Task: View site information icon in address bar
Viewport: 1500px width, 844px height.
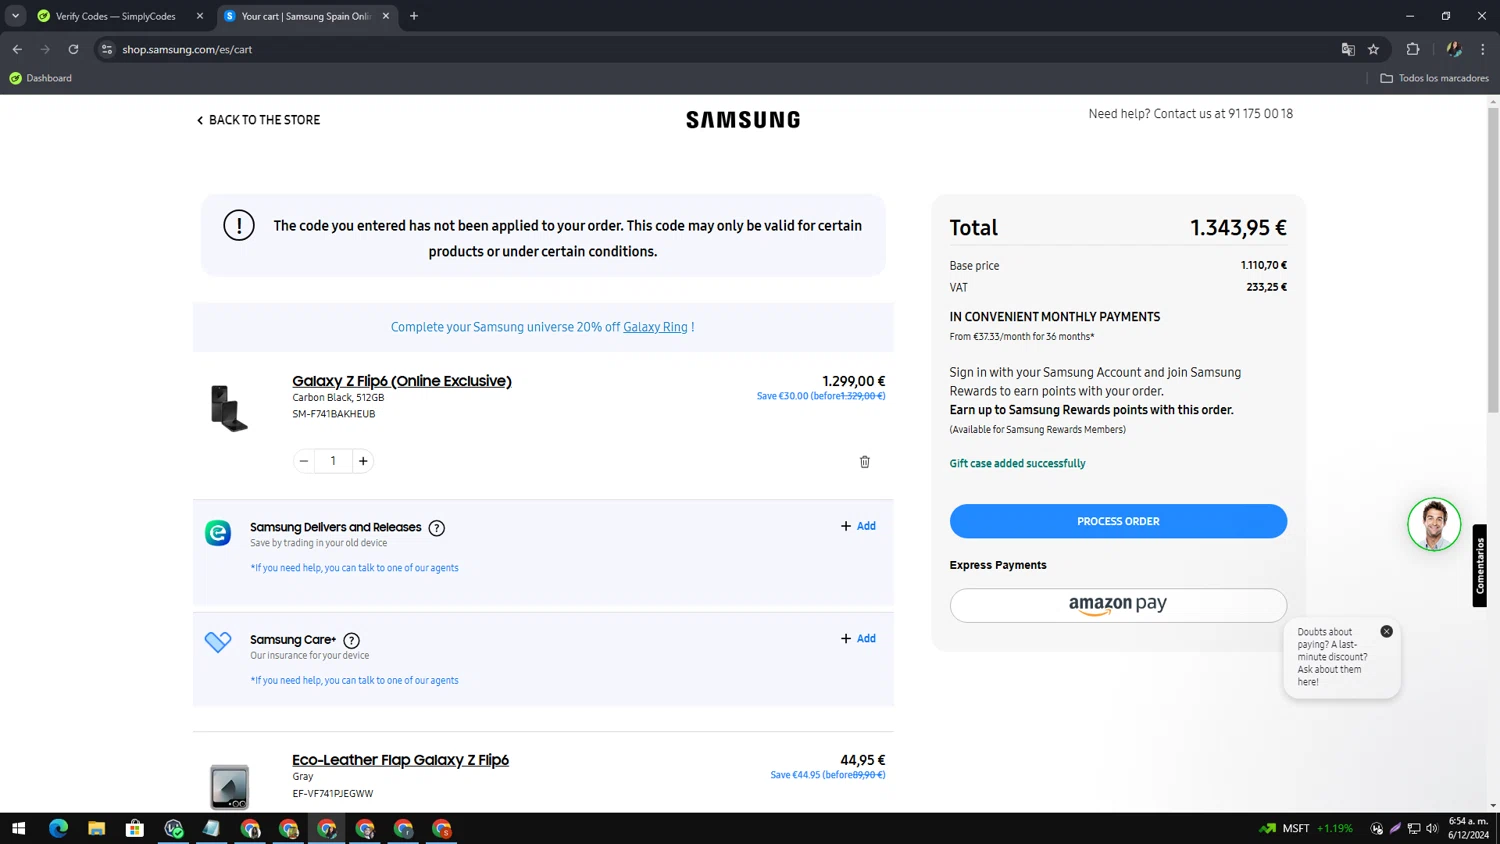Action: 107,49
